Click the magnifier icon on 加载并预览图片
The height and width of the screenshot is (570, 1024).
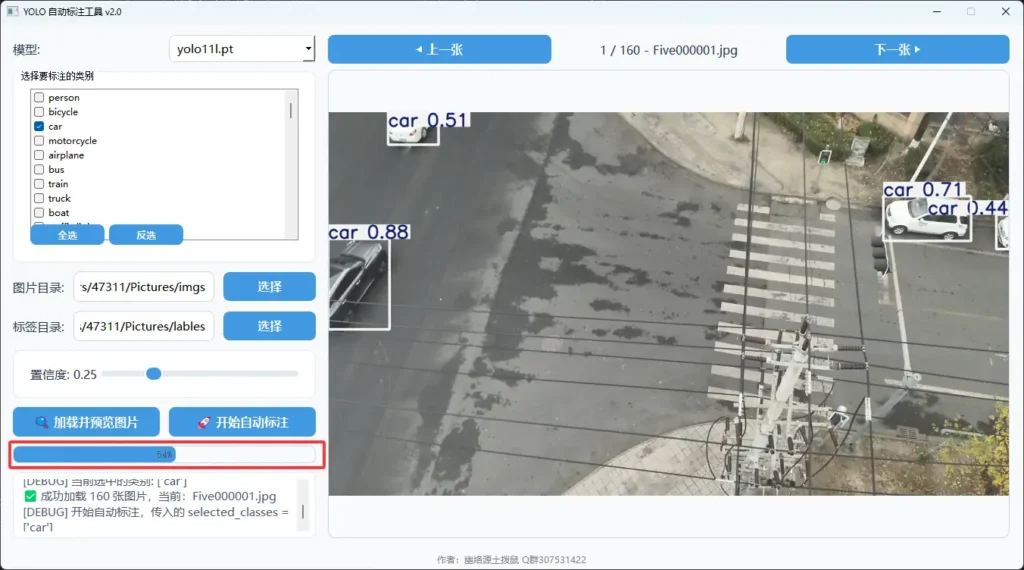click(41, 422)
